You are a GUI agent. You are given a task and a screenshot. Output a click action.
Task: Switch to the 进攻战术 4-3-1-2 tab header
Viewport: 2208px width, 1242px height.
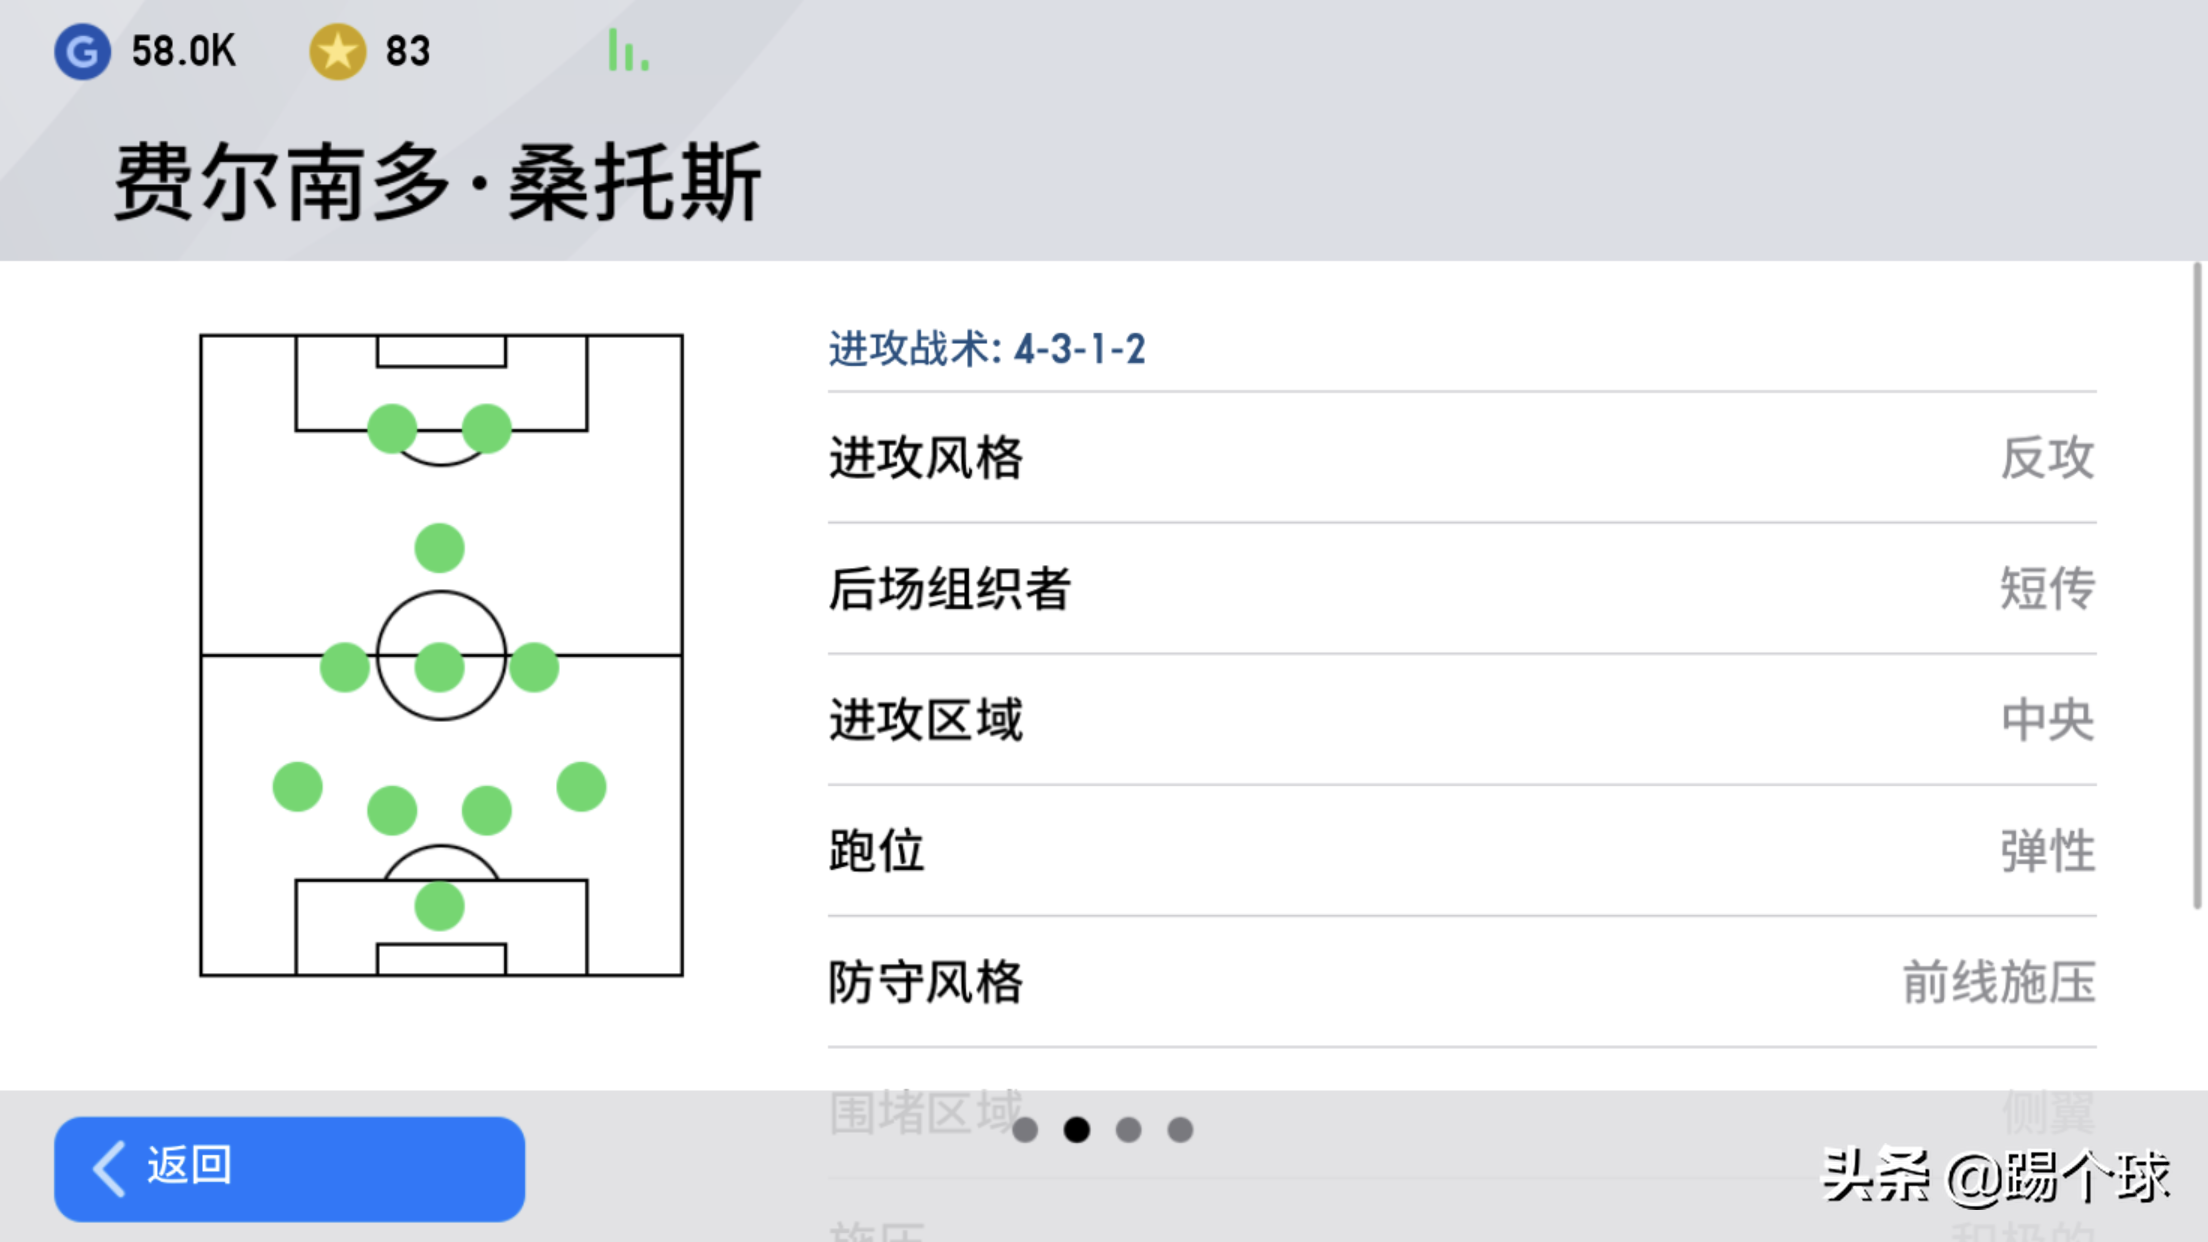pos(987,349)
